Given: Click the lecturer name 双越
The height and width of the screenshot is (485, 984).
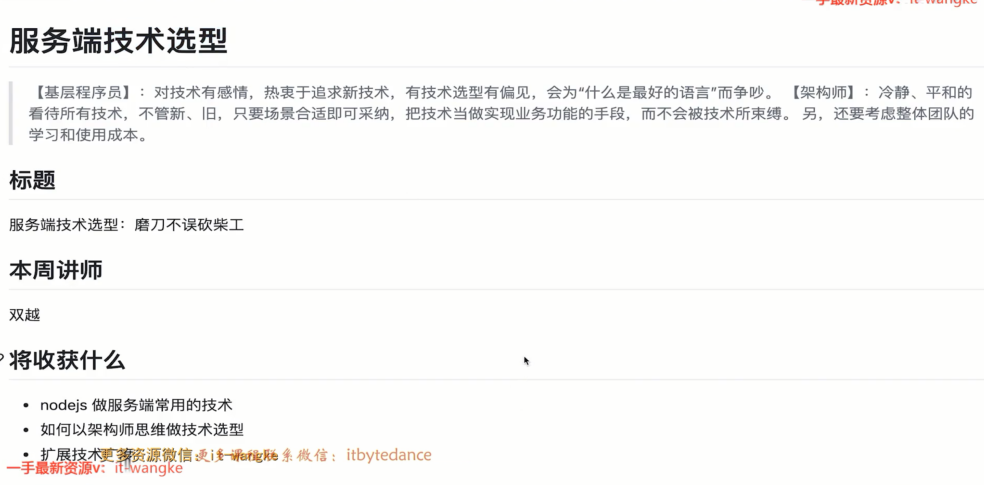Looking at the screenshot, I should click(24, 315).
